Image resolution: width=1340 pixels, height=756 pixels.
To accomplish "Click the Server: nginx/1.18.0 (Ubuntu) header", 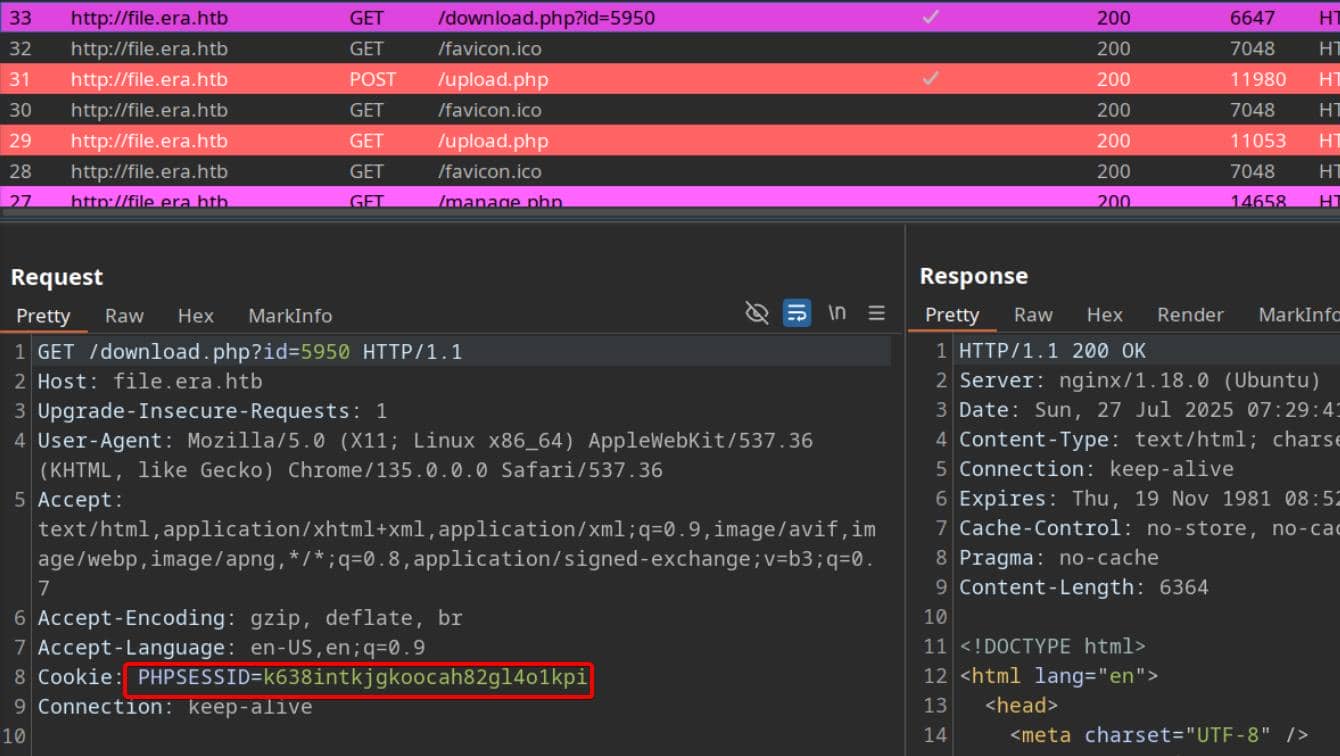I will [1140, 380].
